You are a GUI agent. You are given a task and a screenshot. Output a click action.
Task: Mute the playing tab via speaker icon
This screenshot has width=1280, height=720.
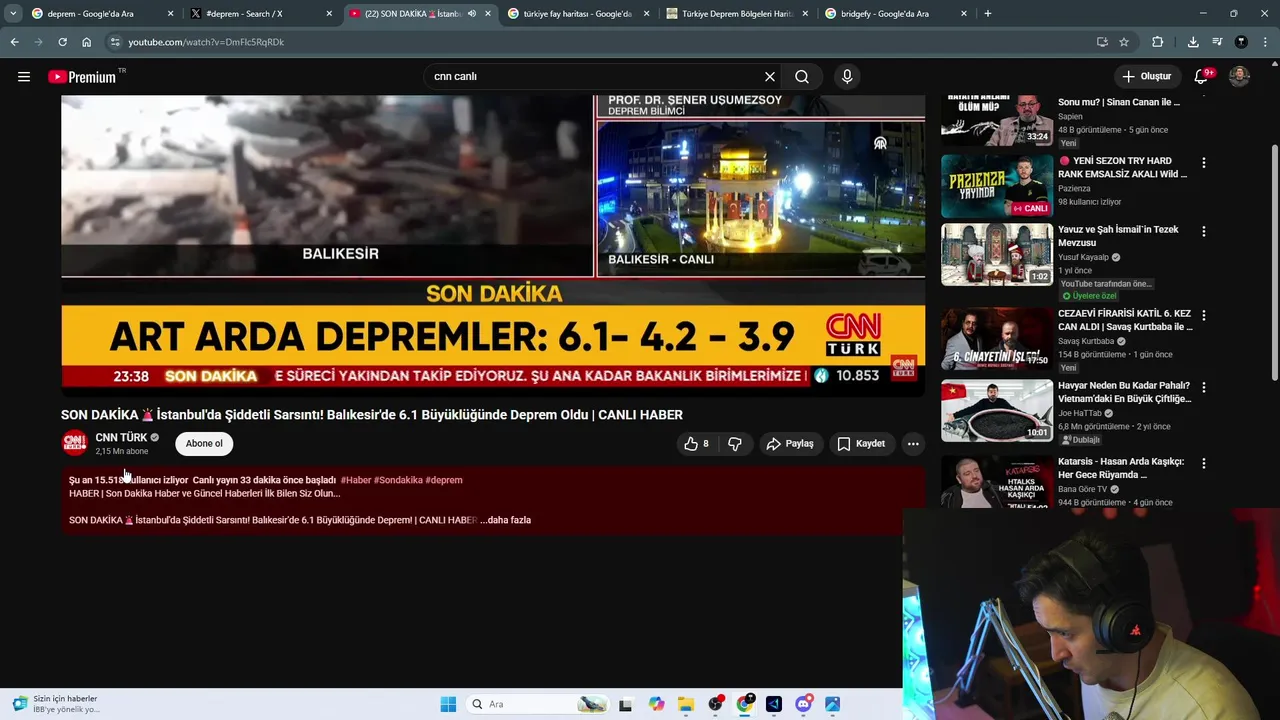472,14
